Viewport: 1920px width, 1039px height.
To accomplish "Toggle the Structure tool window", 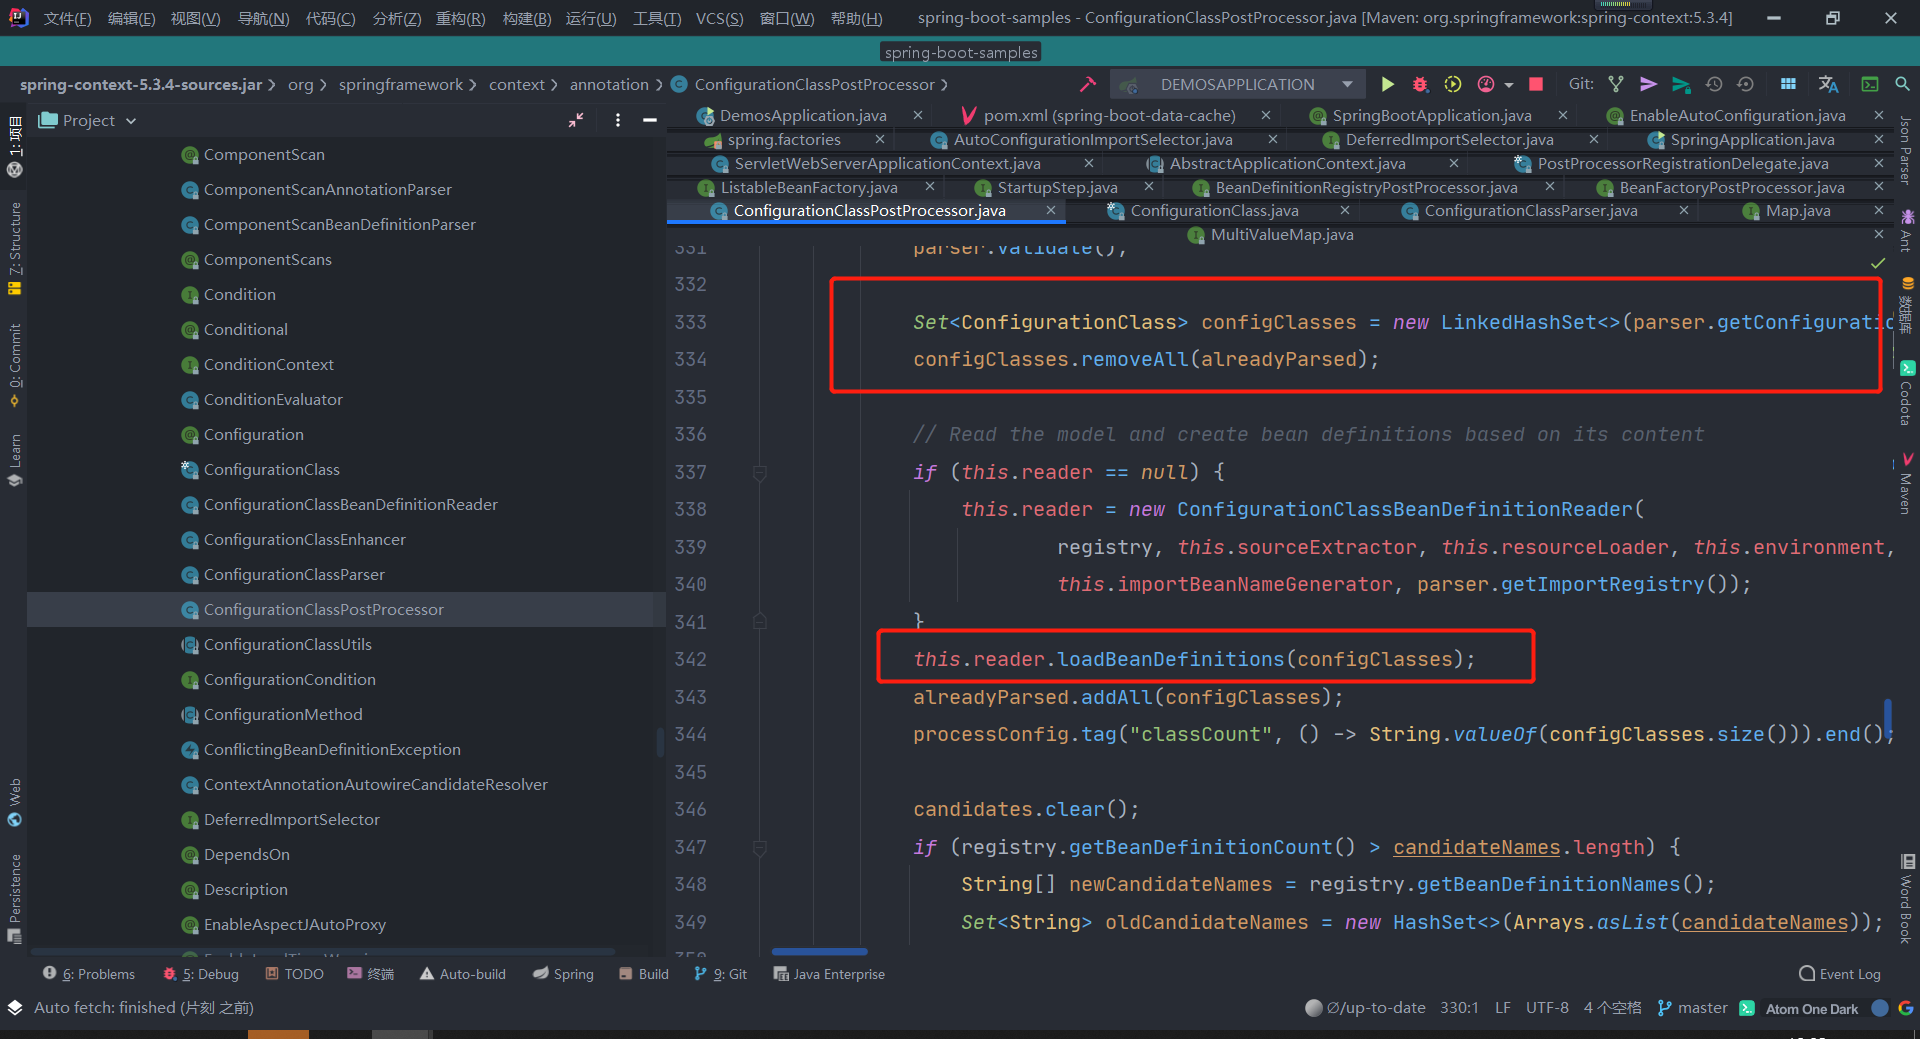I will pos(14,248).
